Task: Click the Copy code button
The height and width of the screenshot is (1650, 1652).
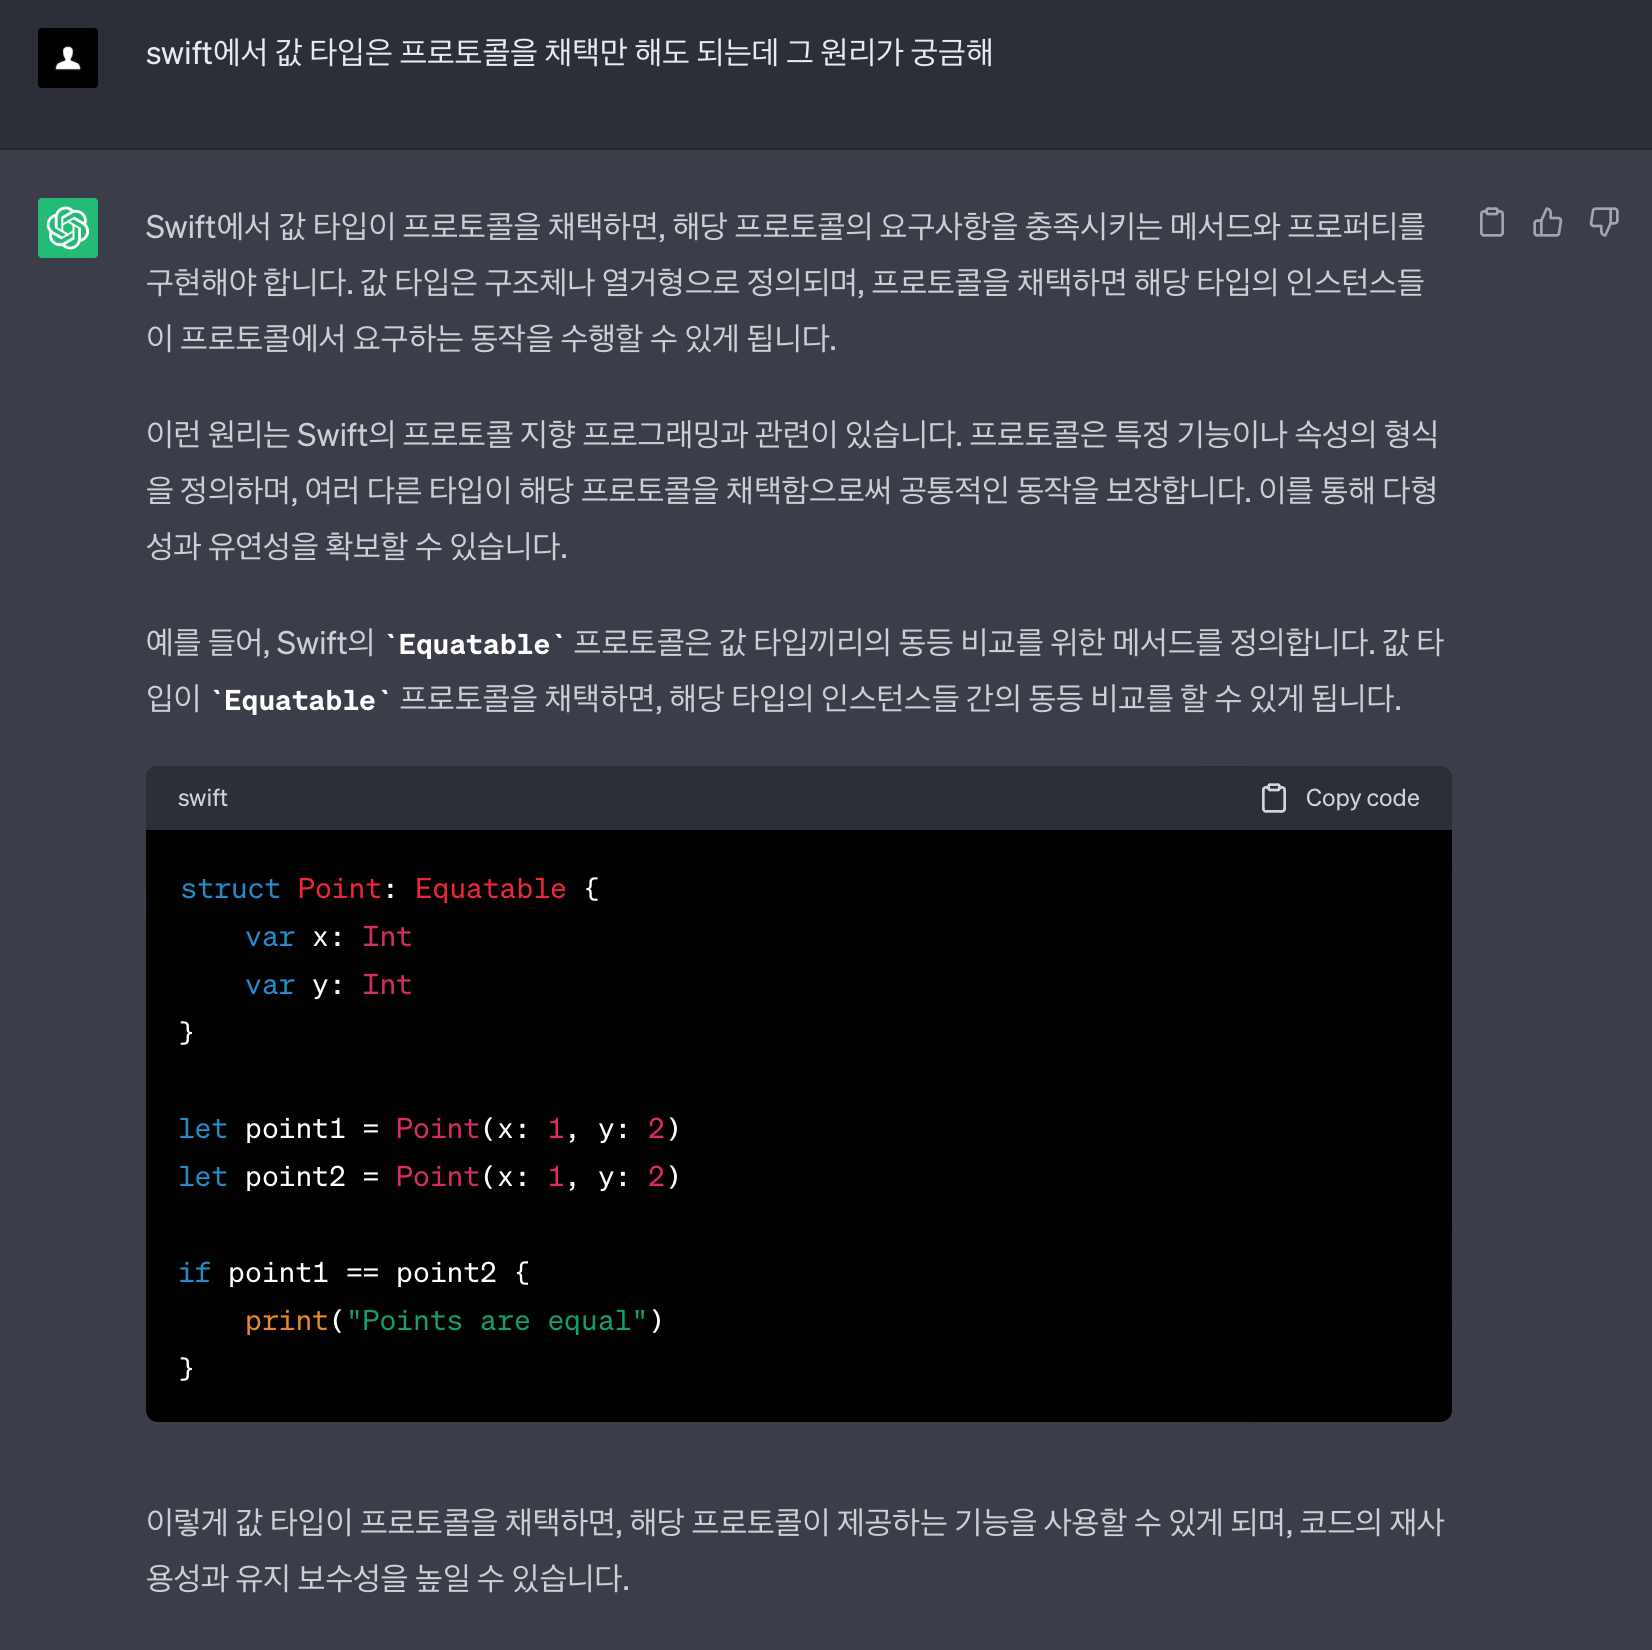Action: click(x=1340, y=798)
